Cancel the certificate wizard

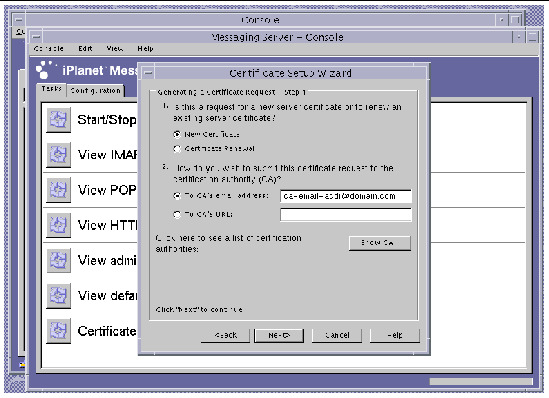[x=337, y=335]
